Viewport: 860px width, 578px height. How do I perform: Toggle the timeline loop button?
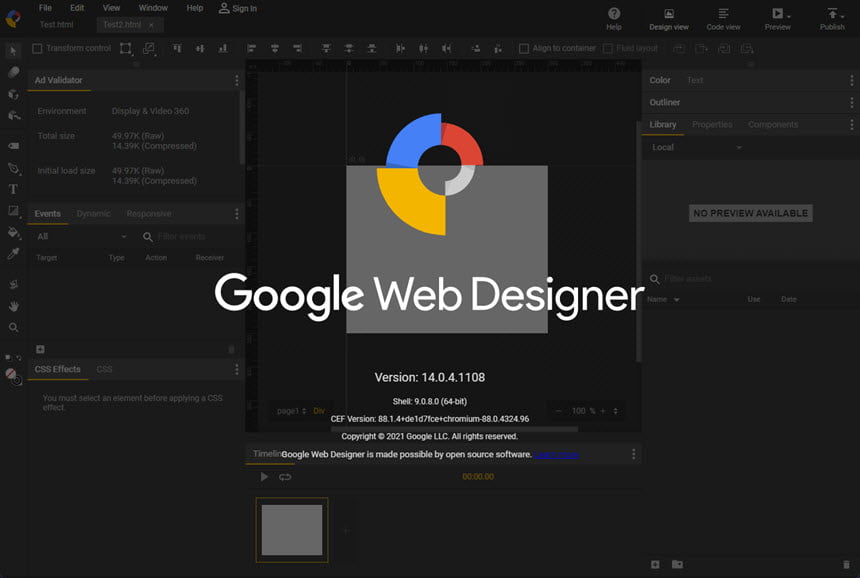285,477
